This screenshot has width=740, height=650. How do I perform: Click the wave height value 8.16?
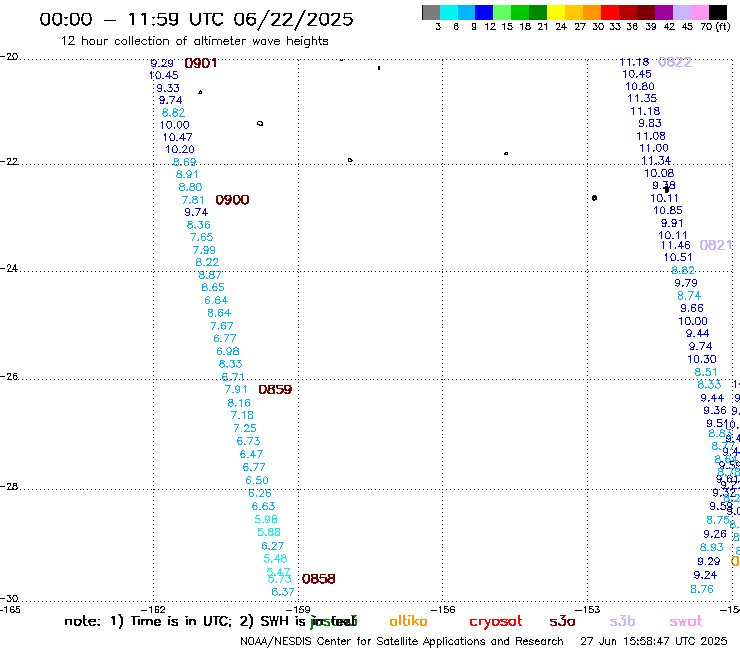[239, 403]
